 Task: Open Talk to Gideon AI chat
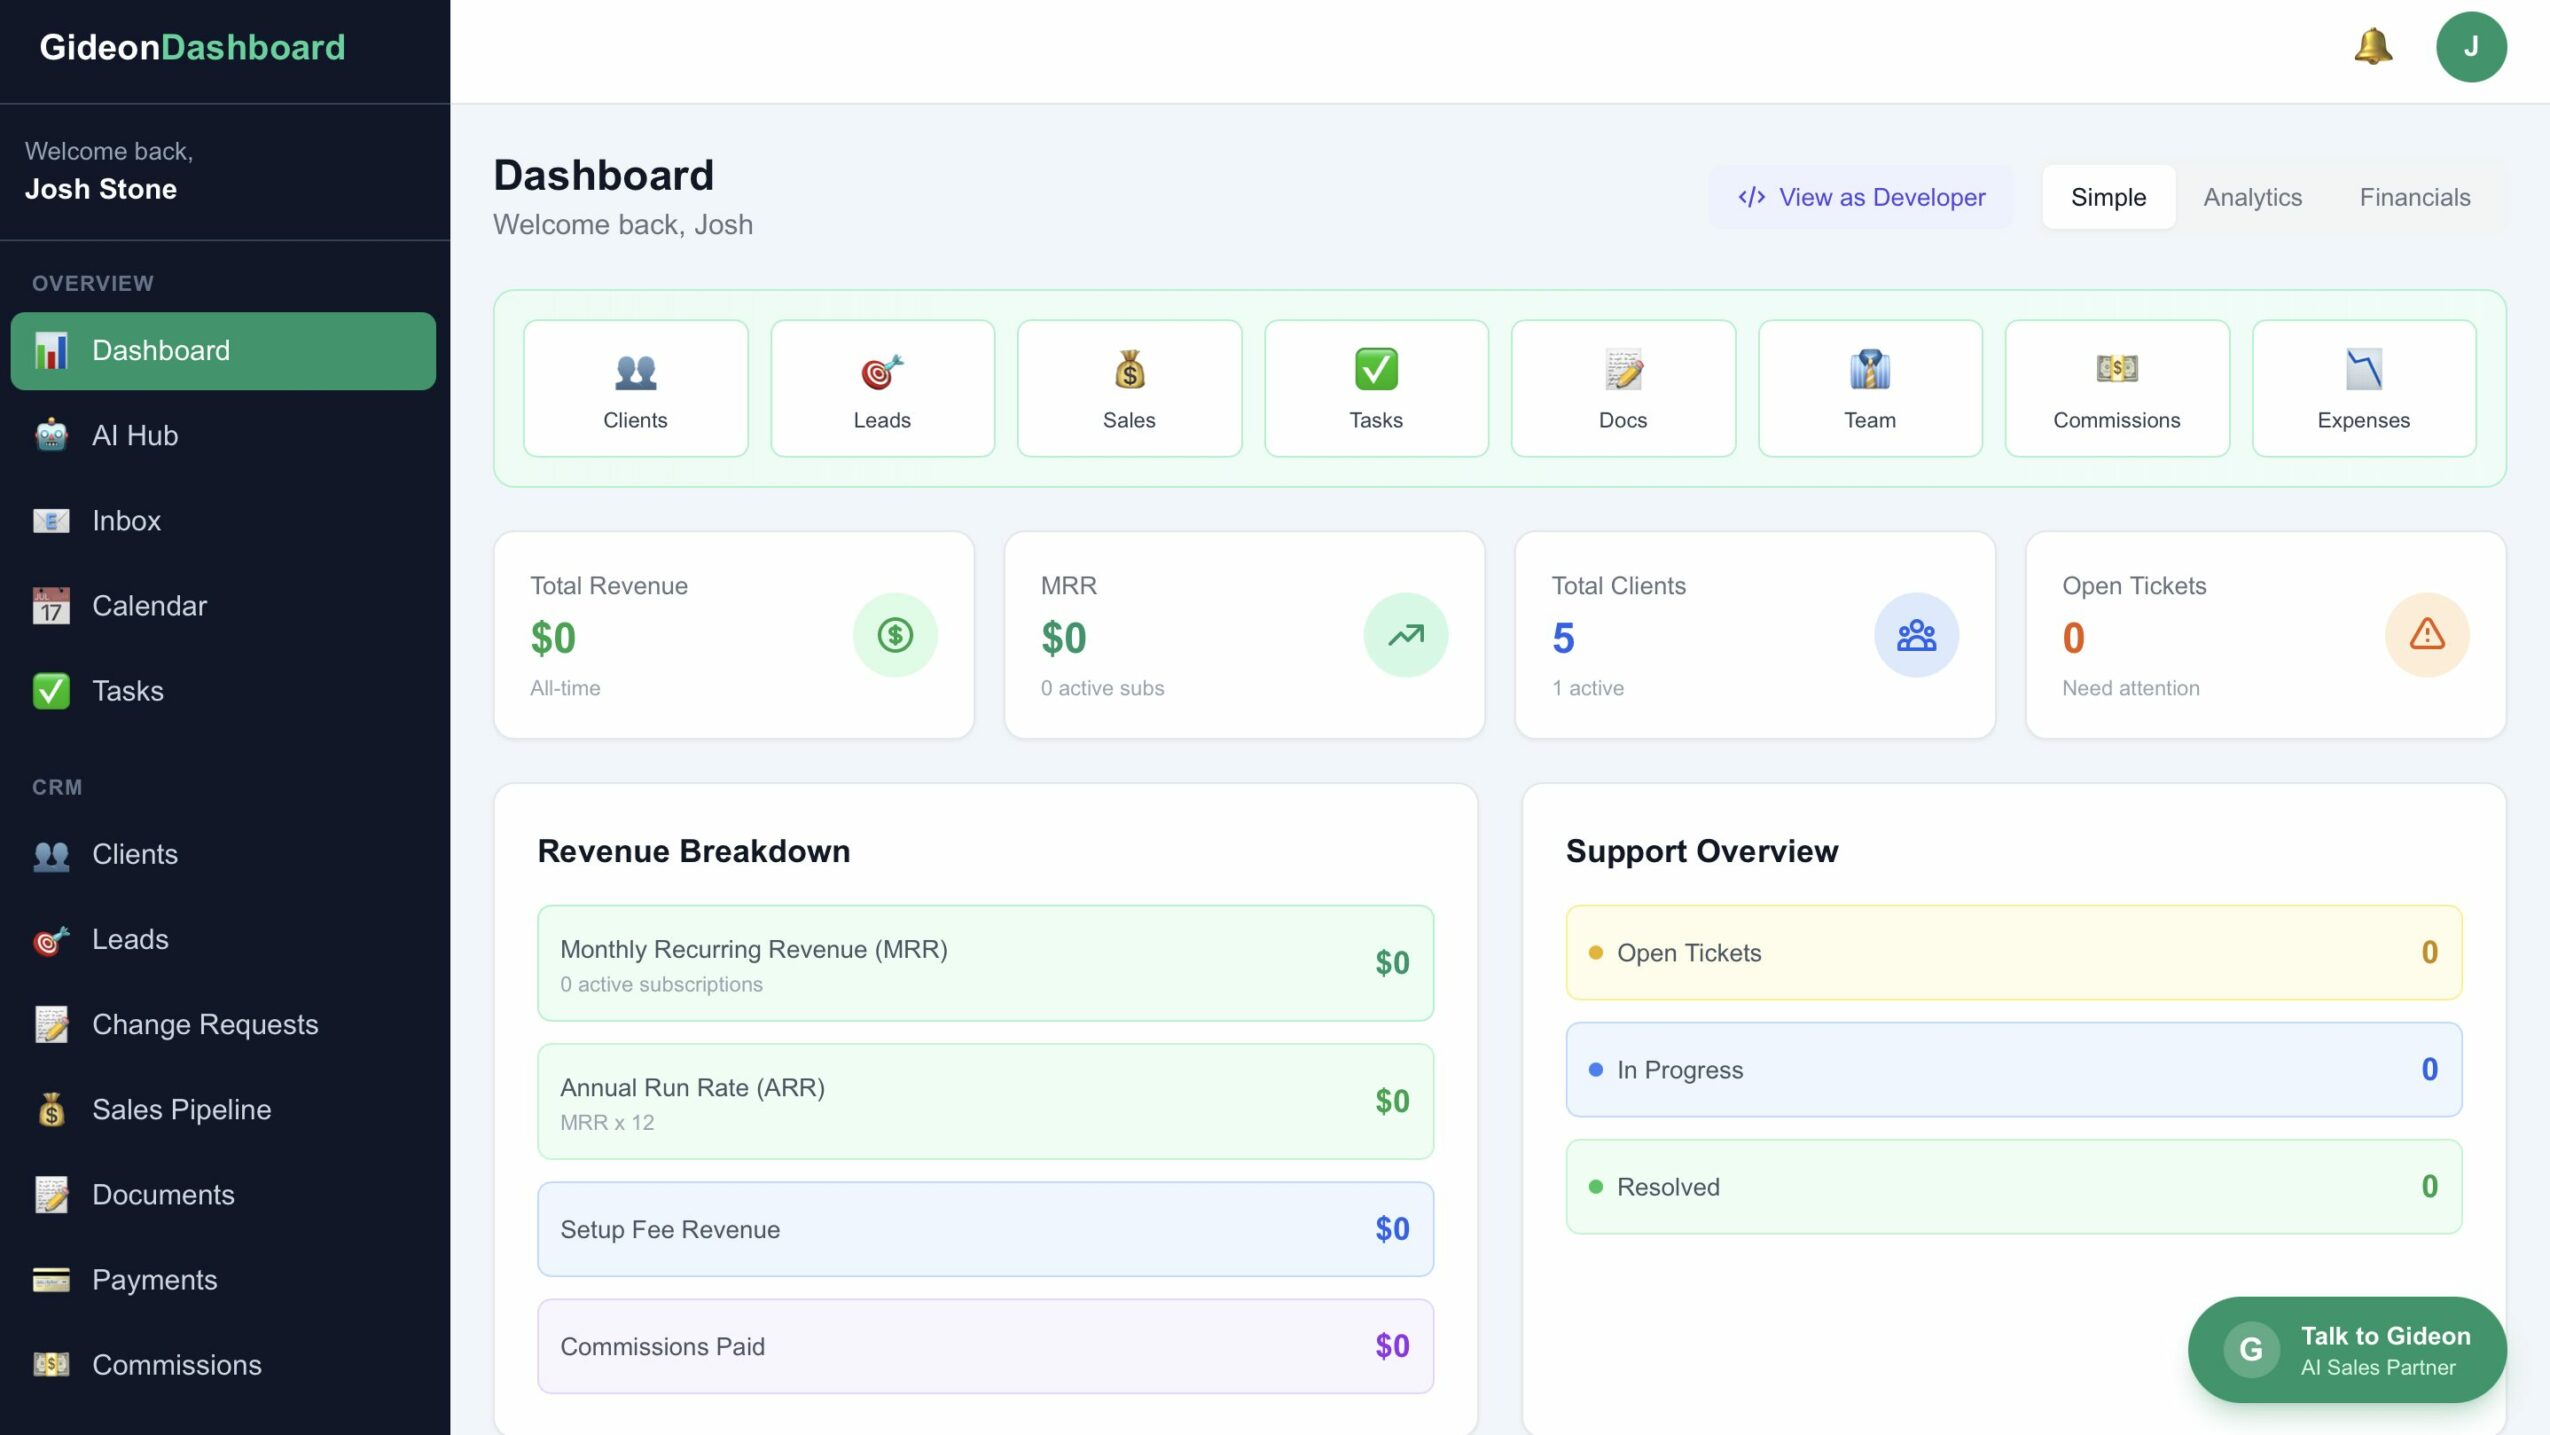pos(2346,1350)
